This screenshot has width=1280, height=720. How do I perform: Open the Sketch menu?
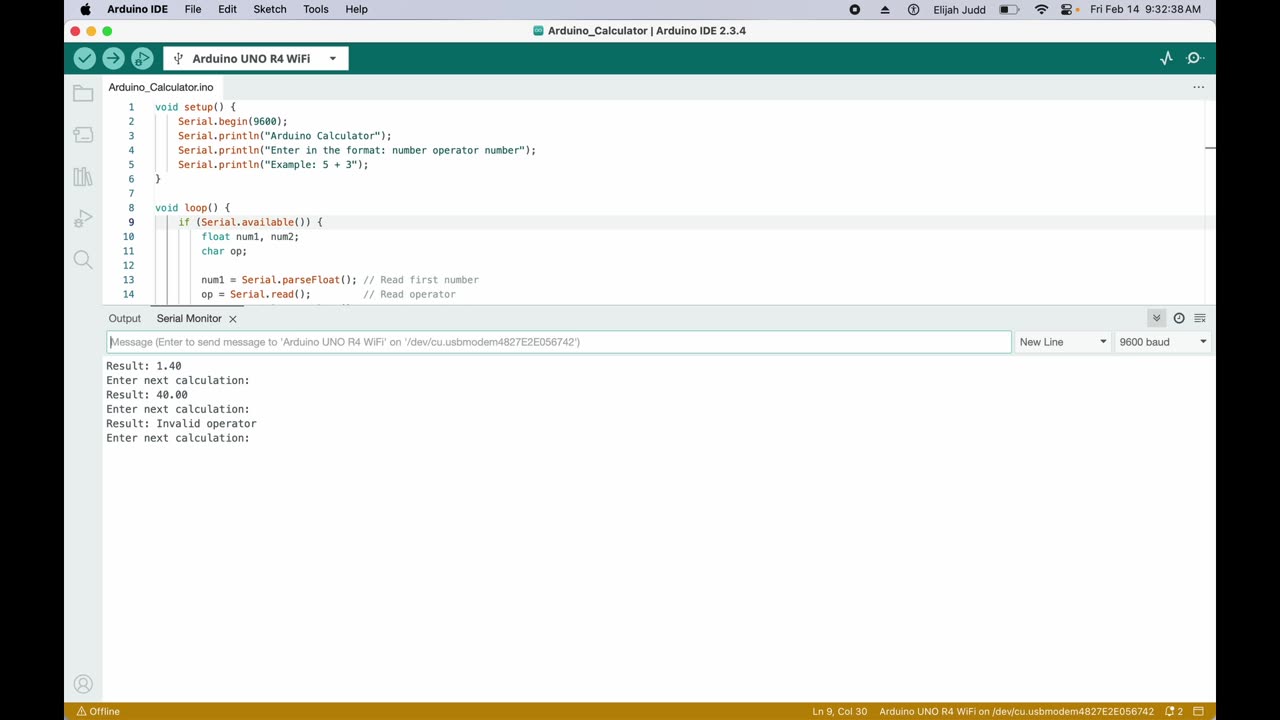(270, 9)
